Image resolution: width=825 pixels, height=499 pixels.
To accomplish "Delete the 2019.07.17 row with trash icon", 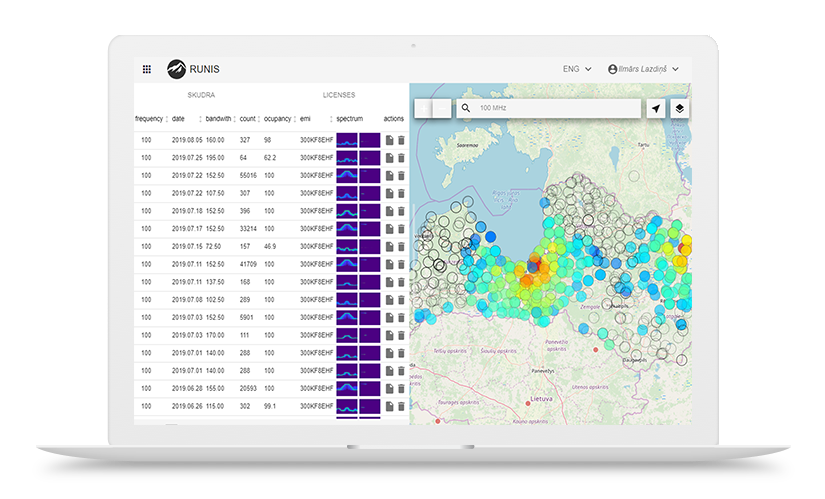I will [x=401, y=229].
